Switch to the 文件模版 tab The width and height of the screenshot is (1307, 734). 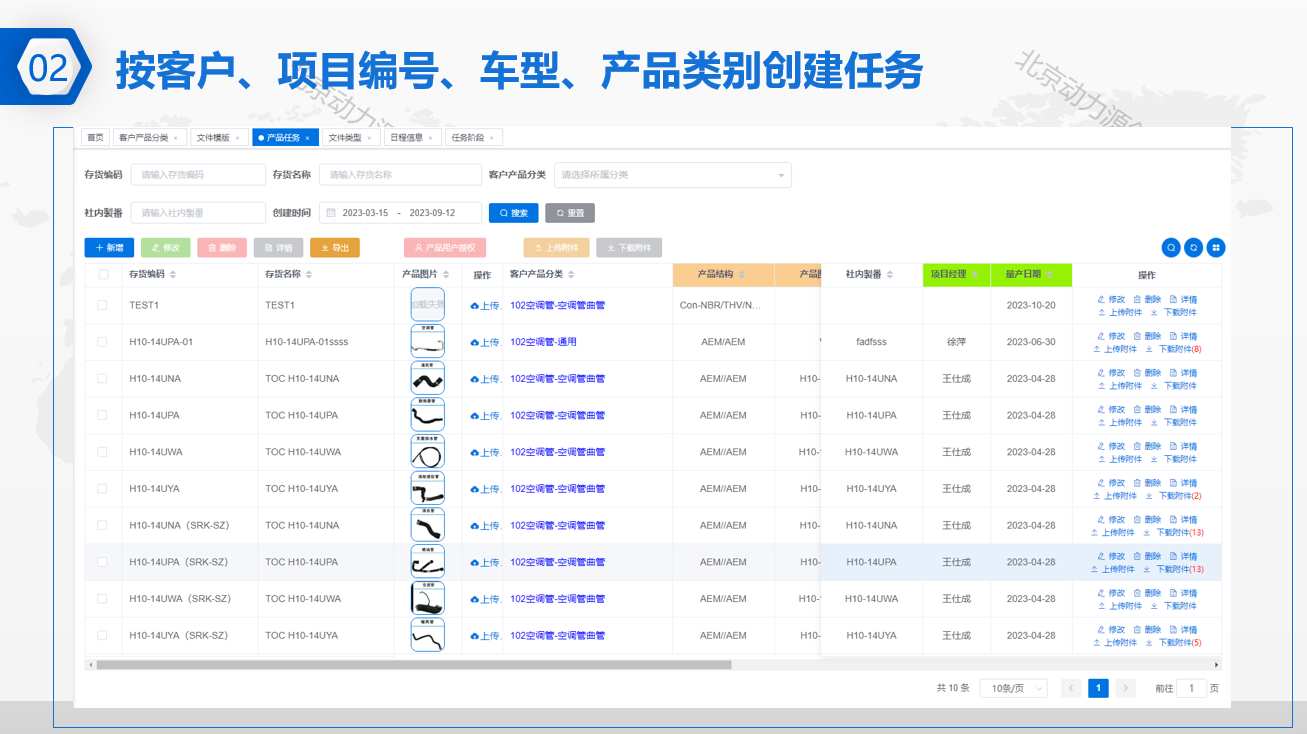pos(216,138)
